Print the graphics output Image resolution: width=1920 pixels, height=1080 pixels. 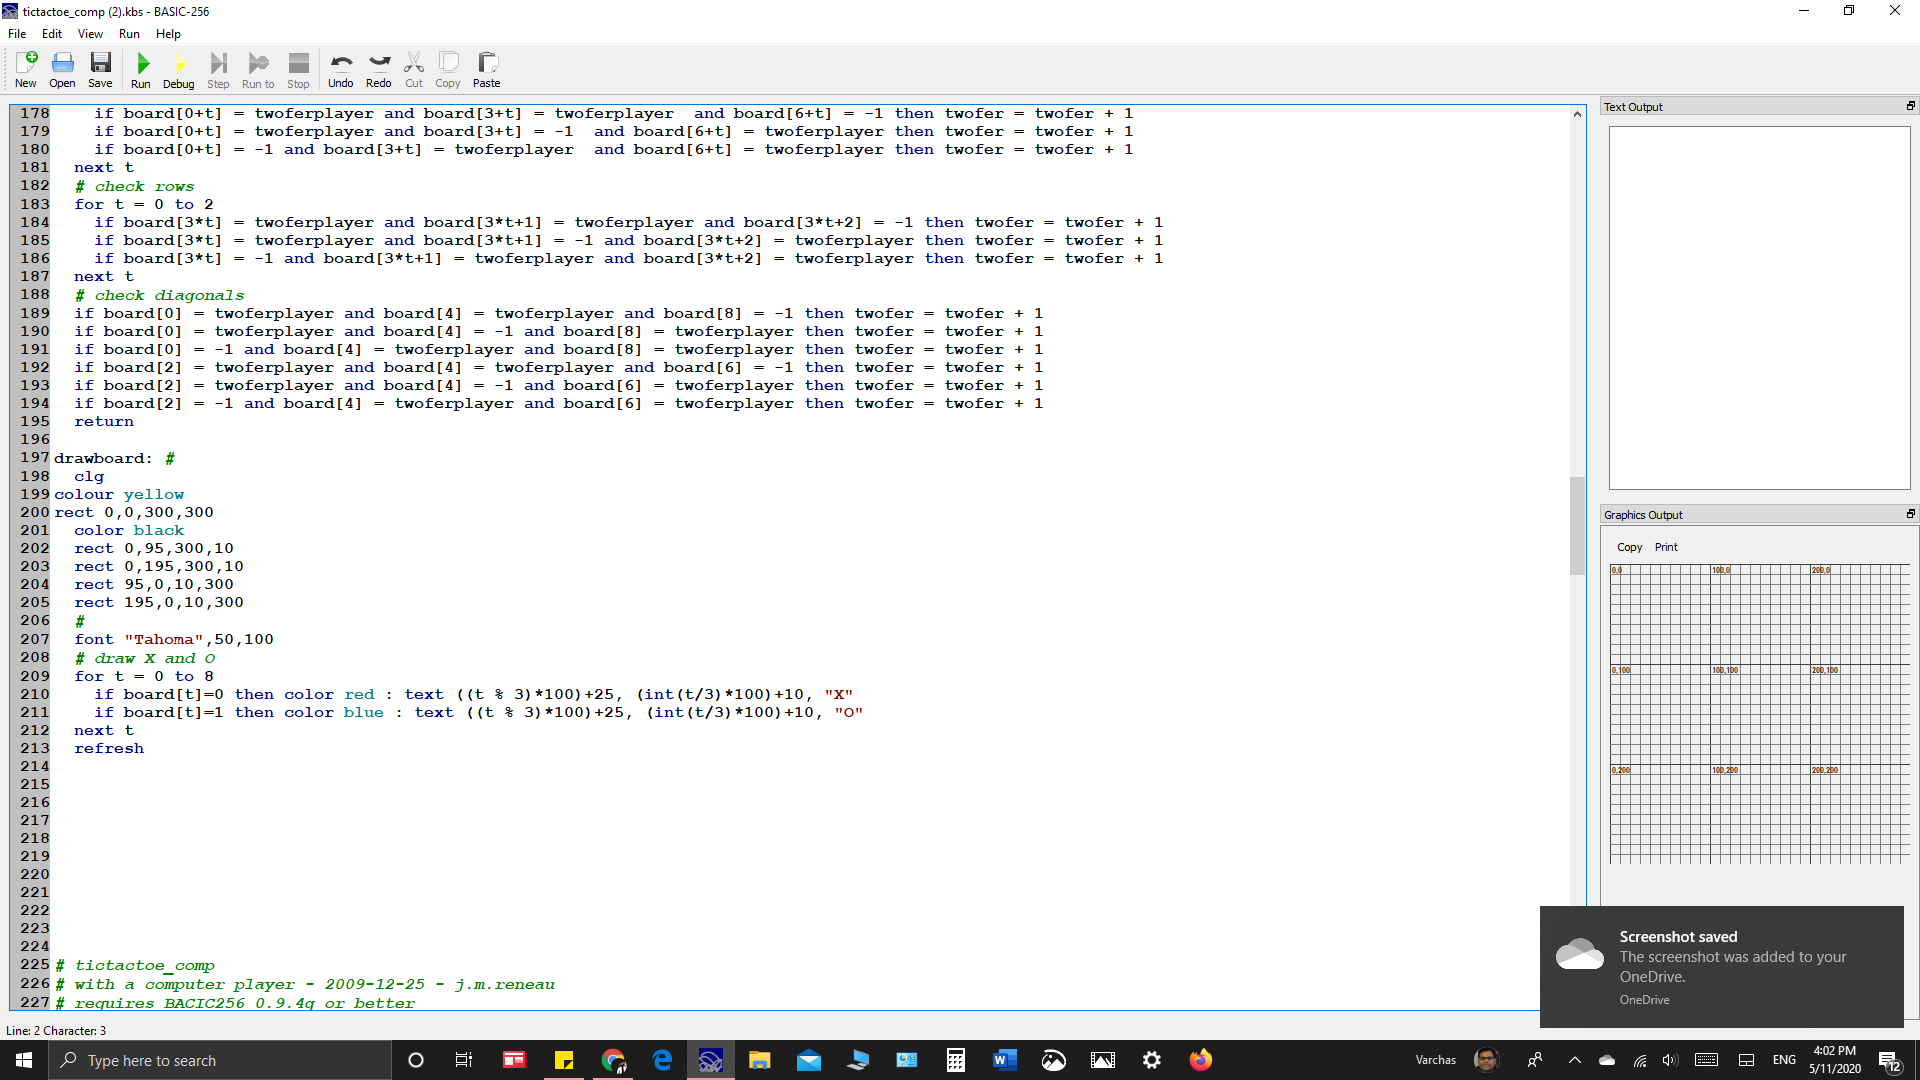coord(1666,547)
